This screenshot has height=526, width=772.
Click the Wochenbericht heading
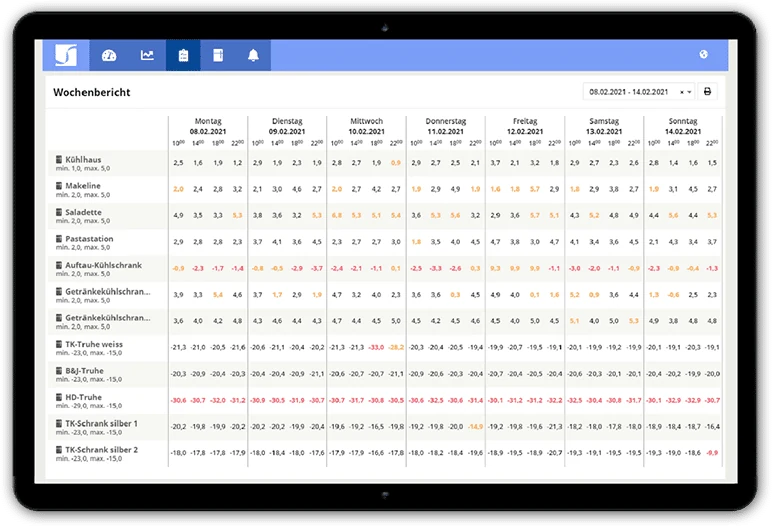(92, 92)
